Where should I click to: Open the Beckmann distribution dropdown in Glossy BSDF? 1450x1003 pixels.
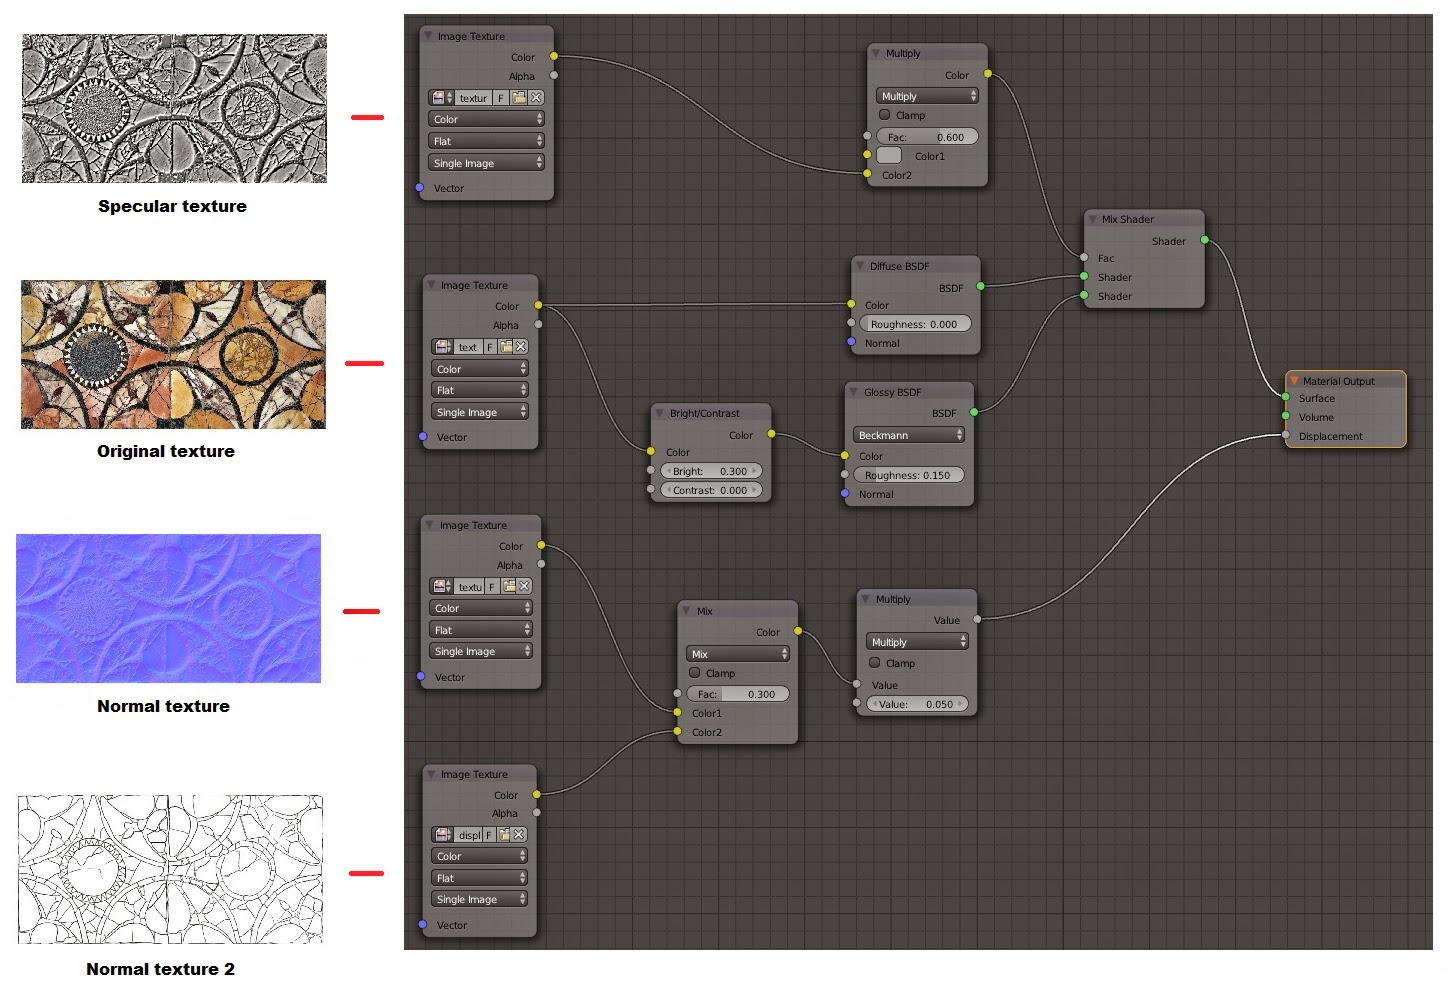[x=909, y=435]
